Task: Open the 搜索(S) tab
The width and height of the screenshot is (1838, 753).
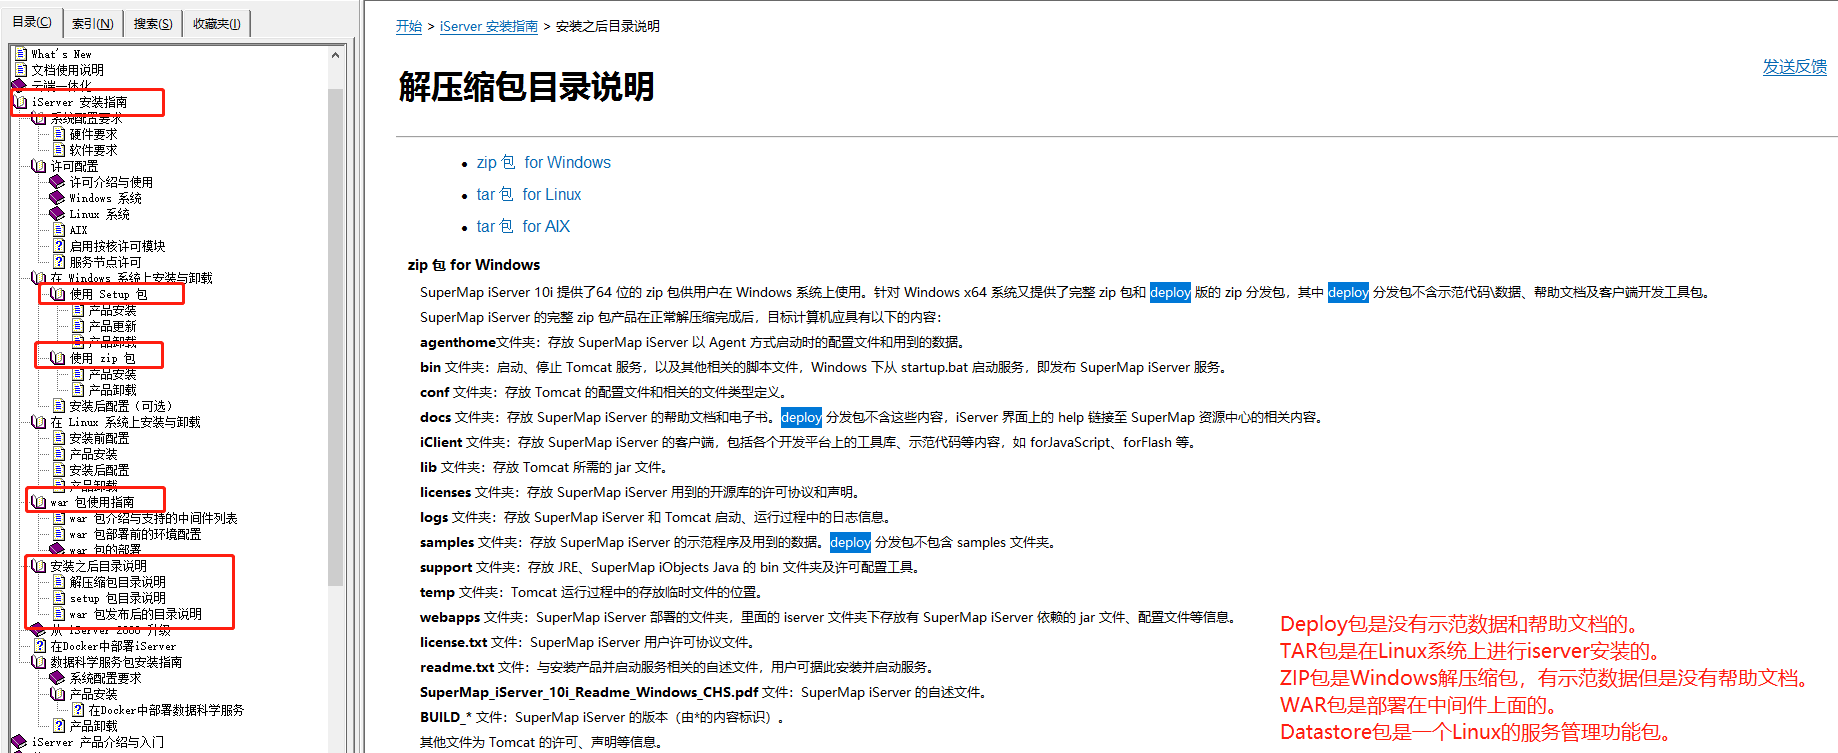Action: pyautogui.click(x=153, y=23)
